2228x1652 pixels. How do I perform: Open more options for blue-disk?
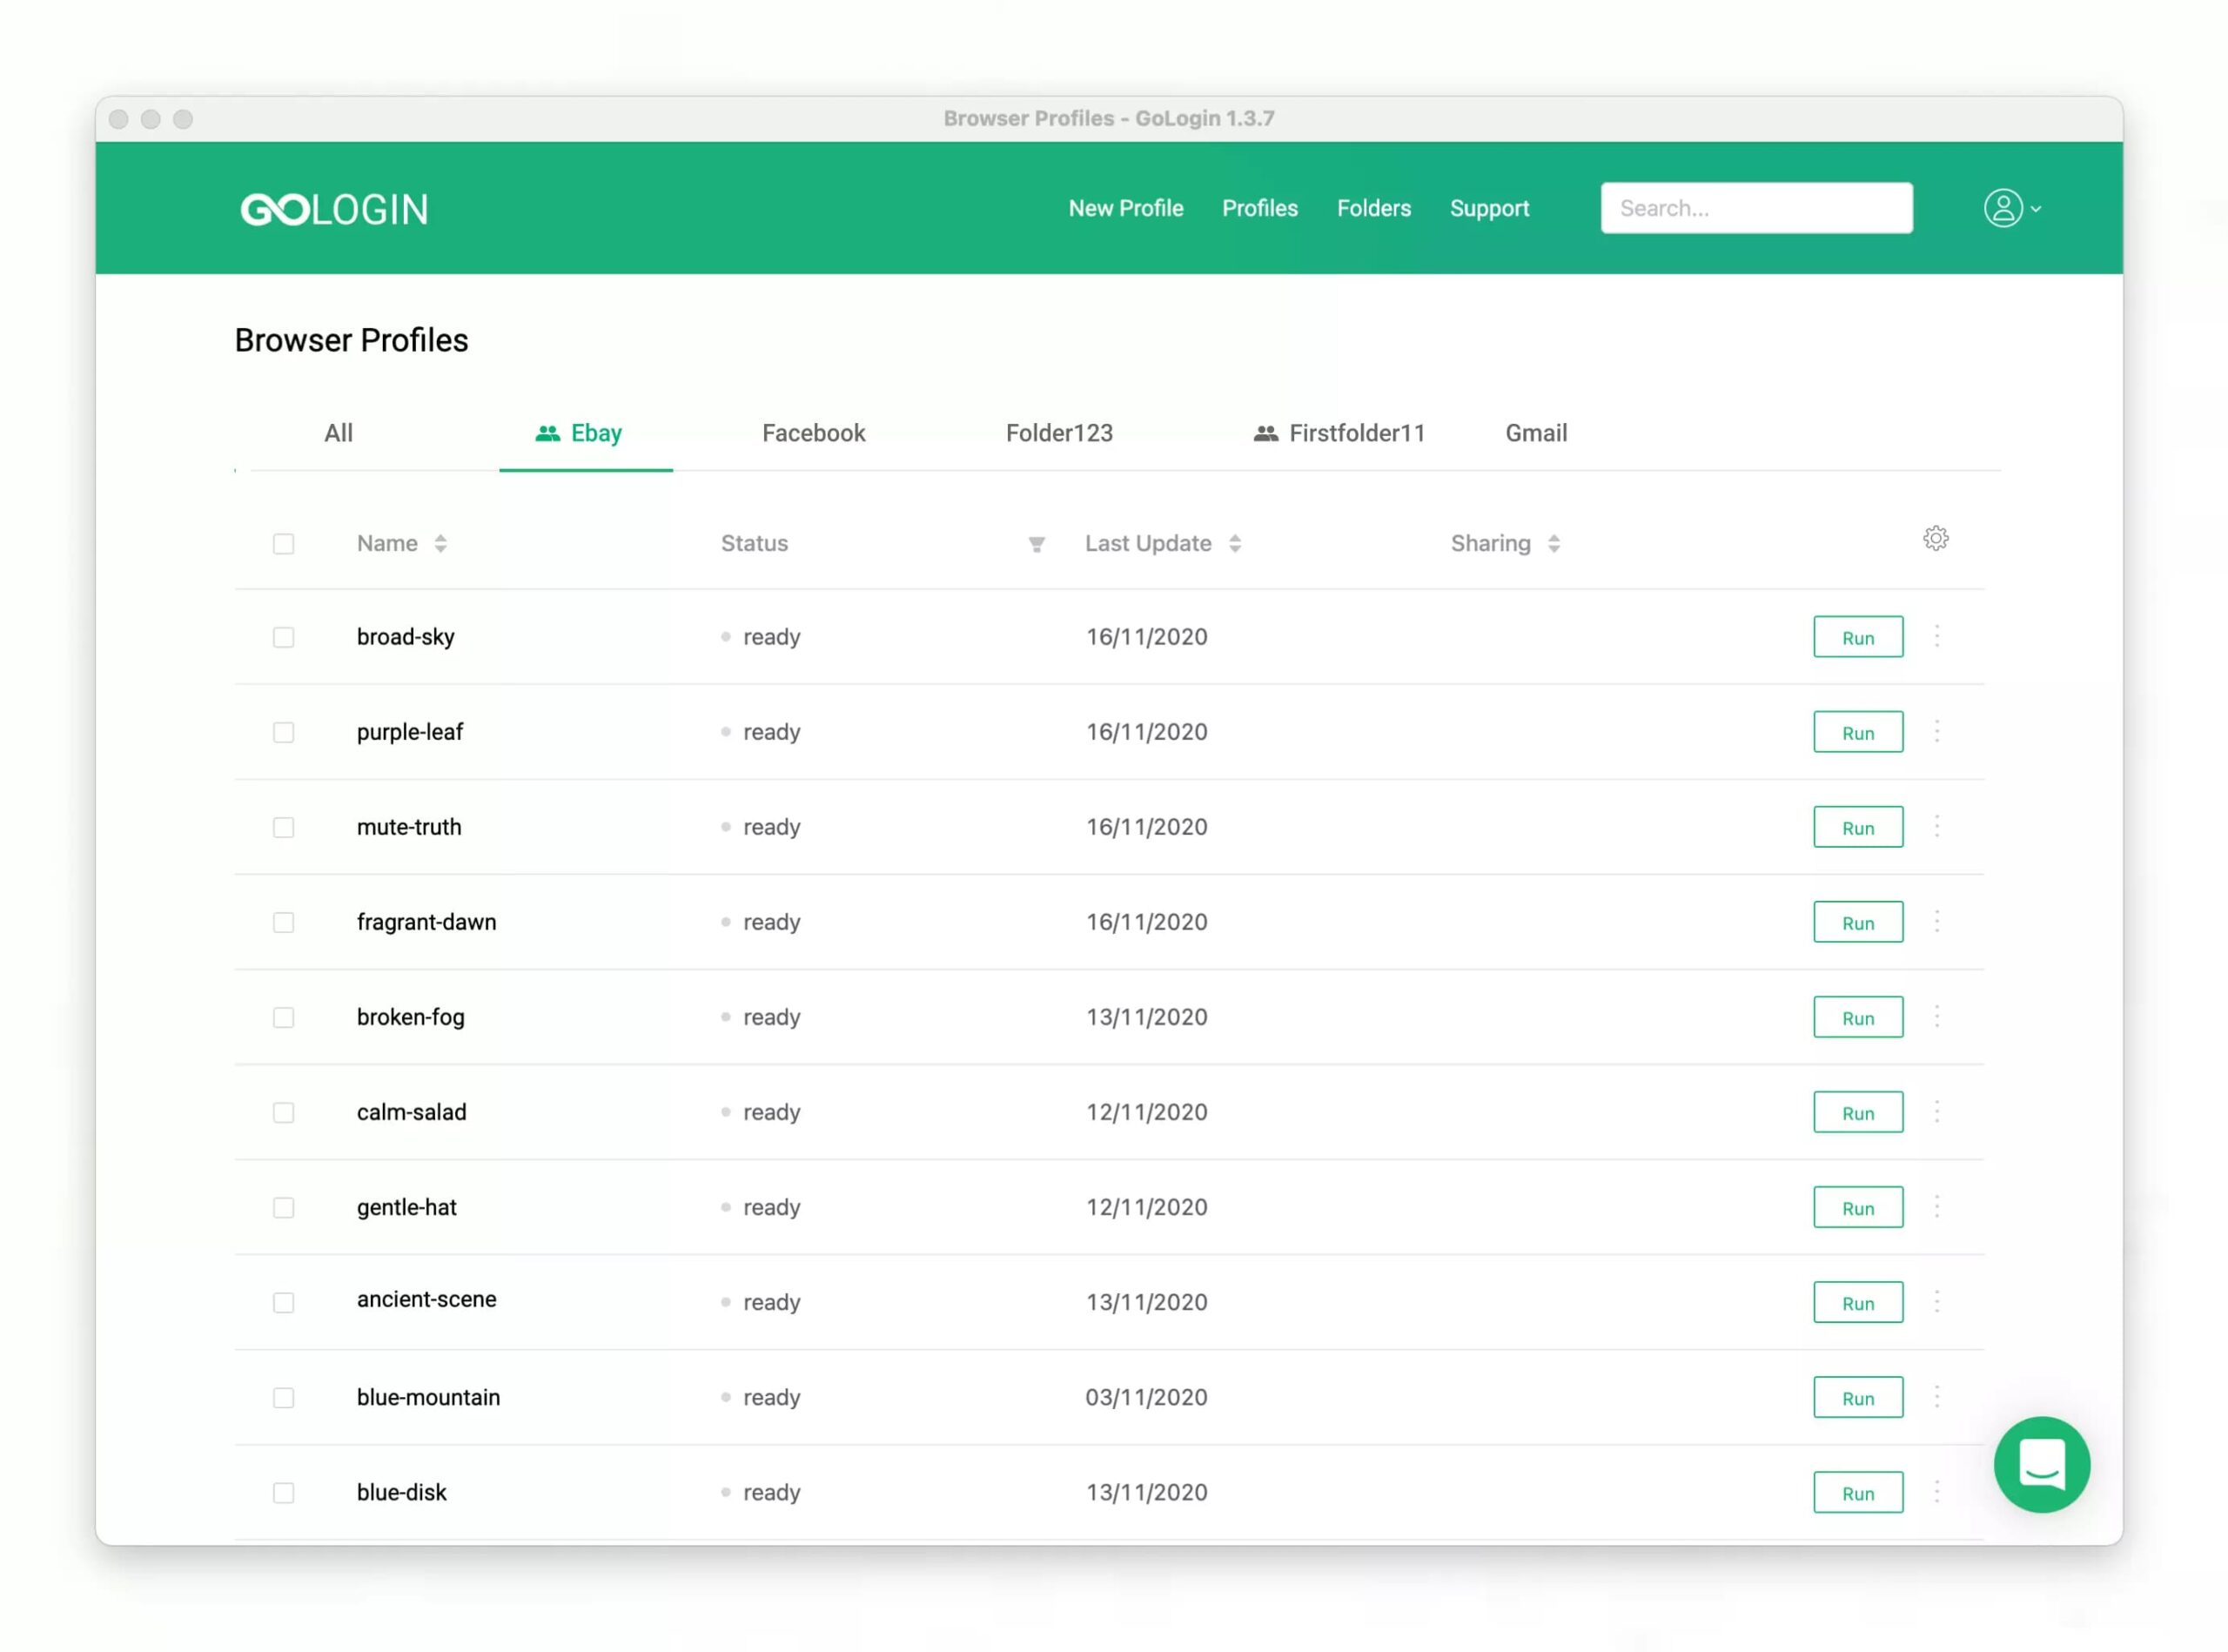[x=1936, y=1492]
